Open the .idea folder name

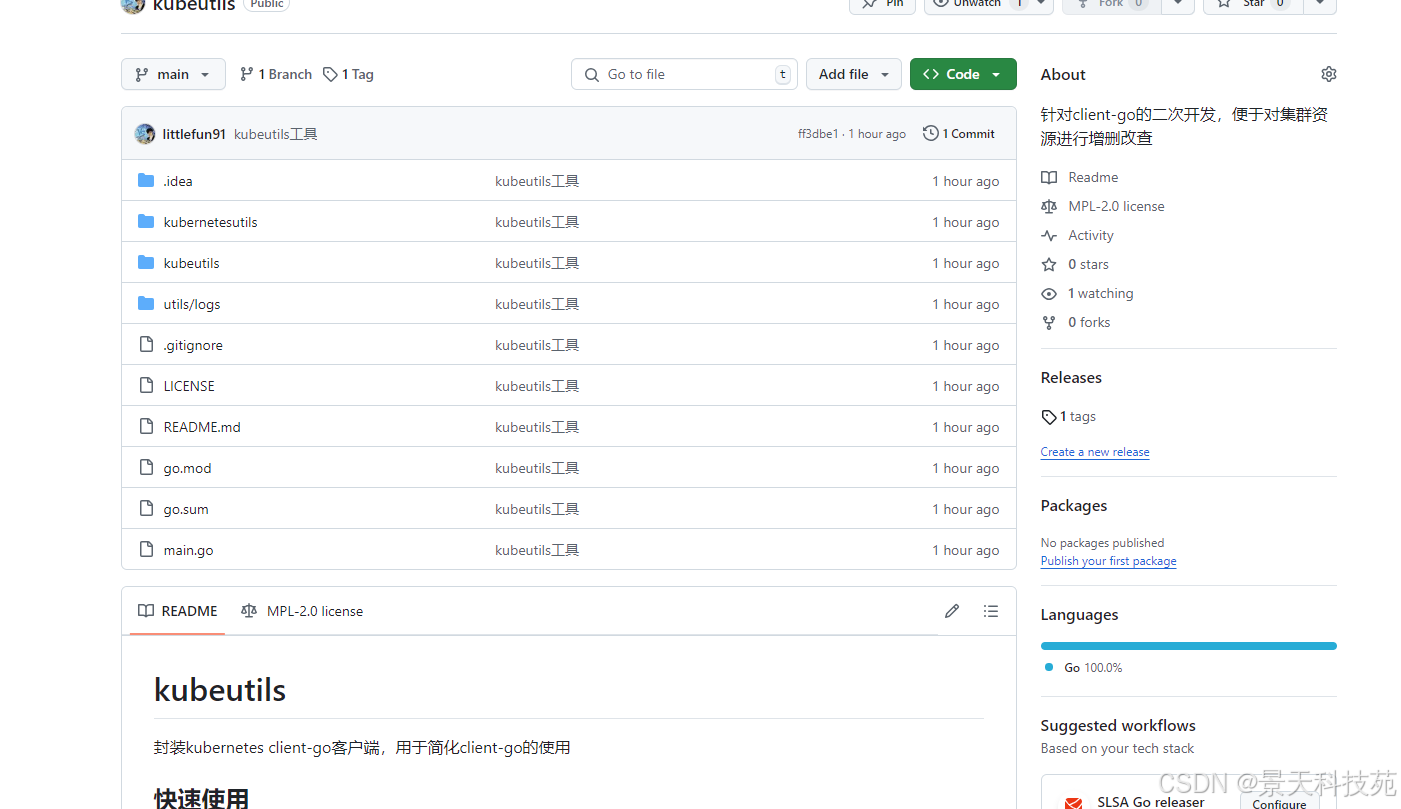click(178, 181)
